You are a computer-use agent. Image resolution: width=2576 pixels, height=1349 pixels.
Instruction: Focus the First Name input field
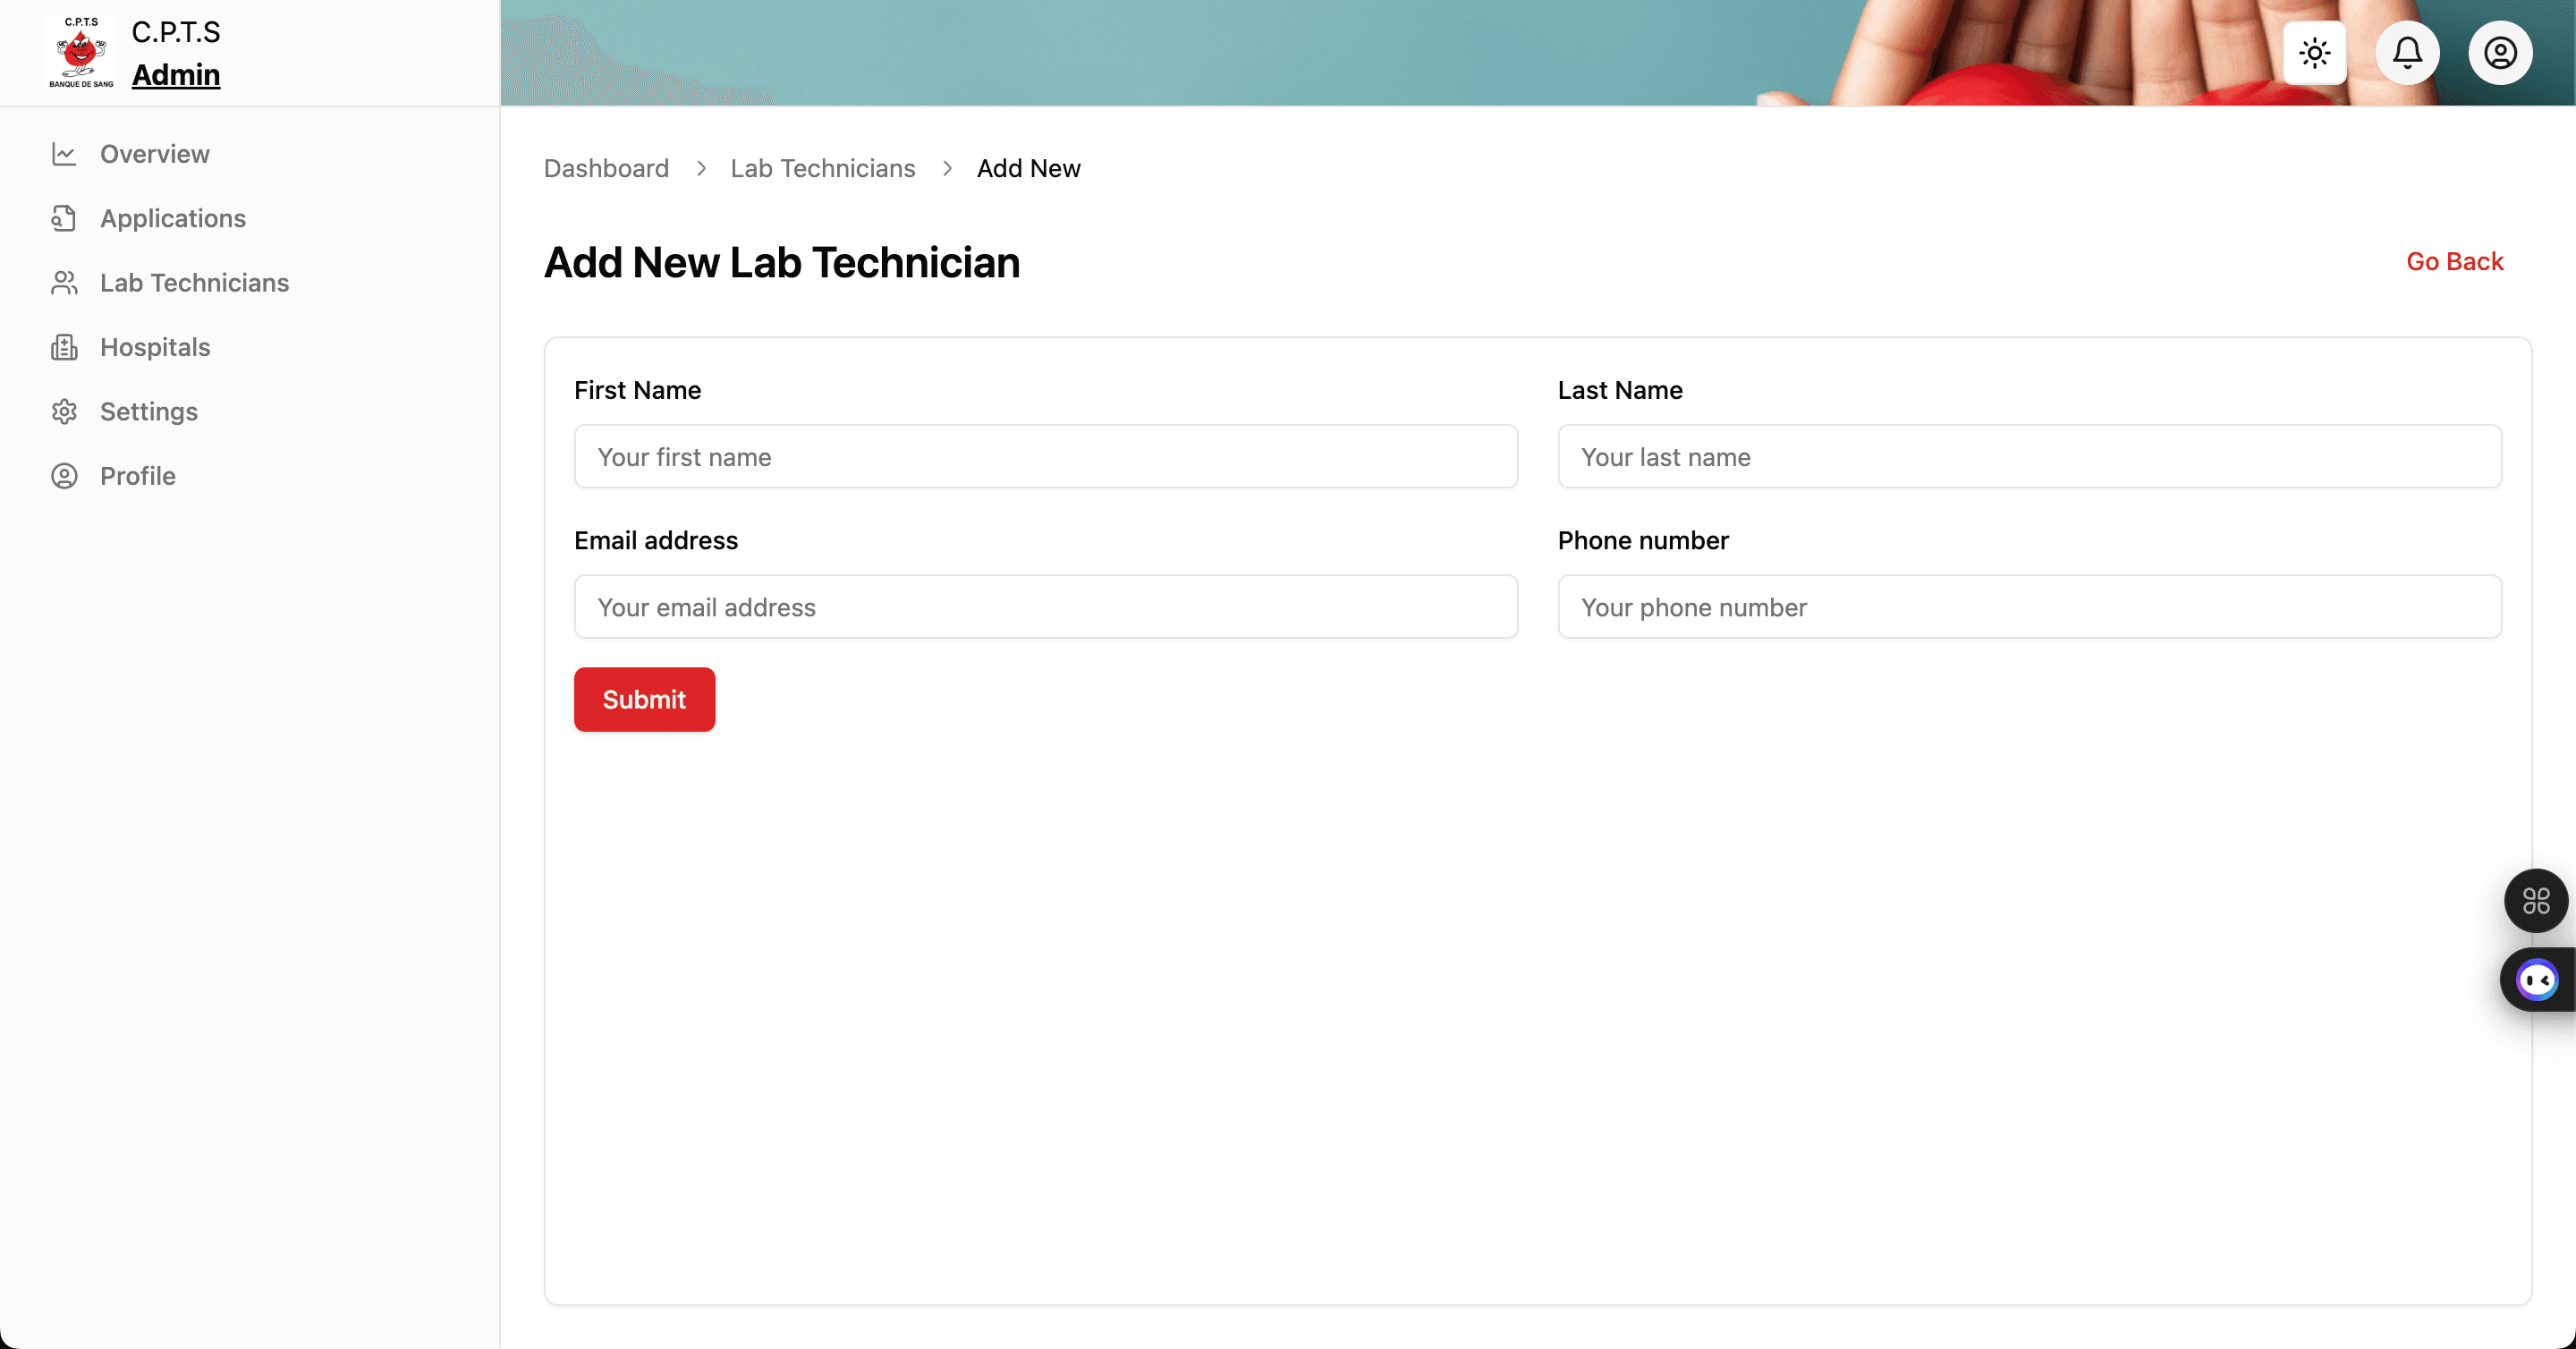1045,457
